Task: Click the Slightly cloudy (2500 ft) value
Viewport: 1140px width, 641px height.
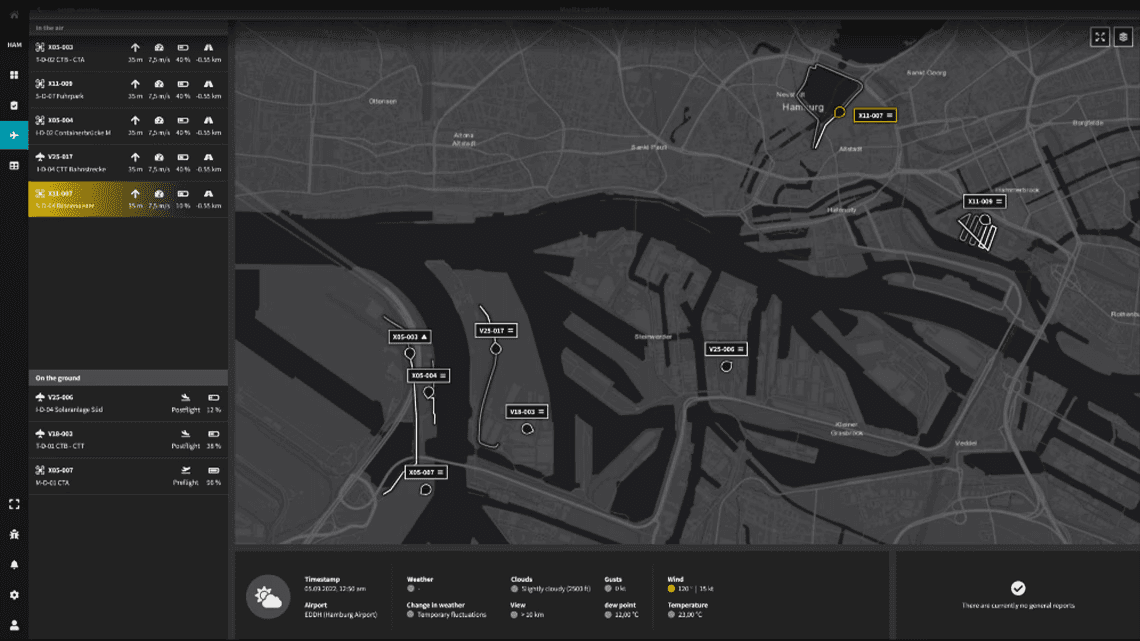Action: tap(556, 589)
